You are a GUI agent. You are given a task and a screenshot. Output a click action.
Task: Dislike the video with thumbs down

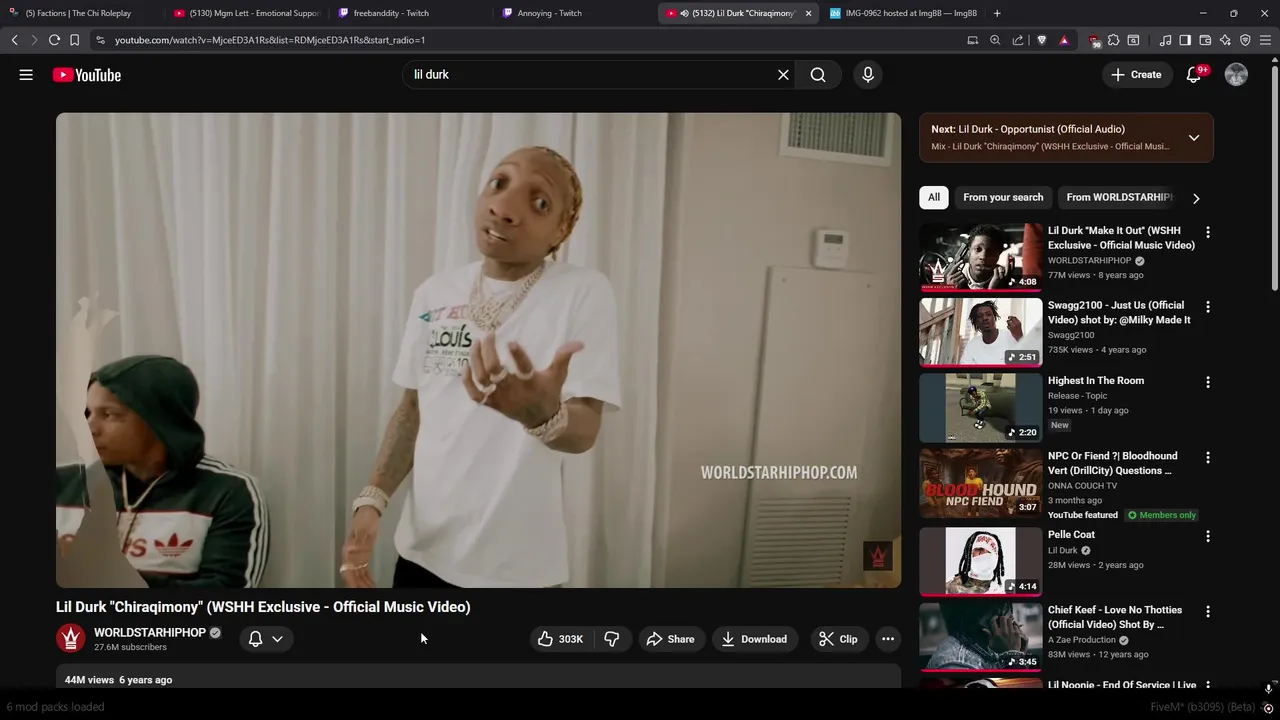(612, 639)
